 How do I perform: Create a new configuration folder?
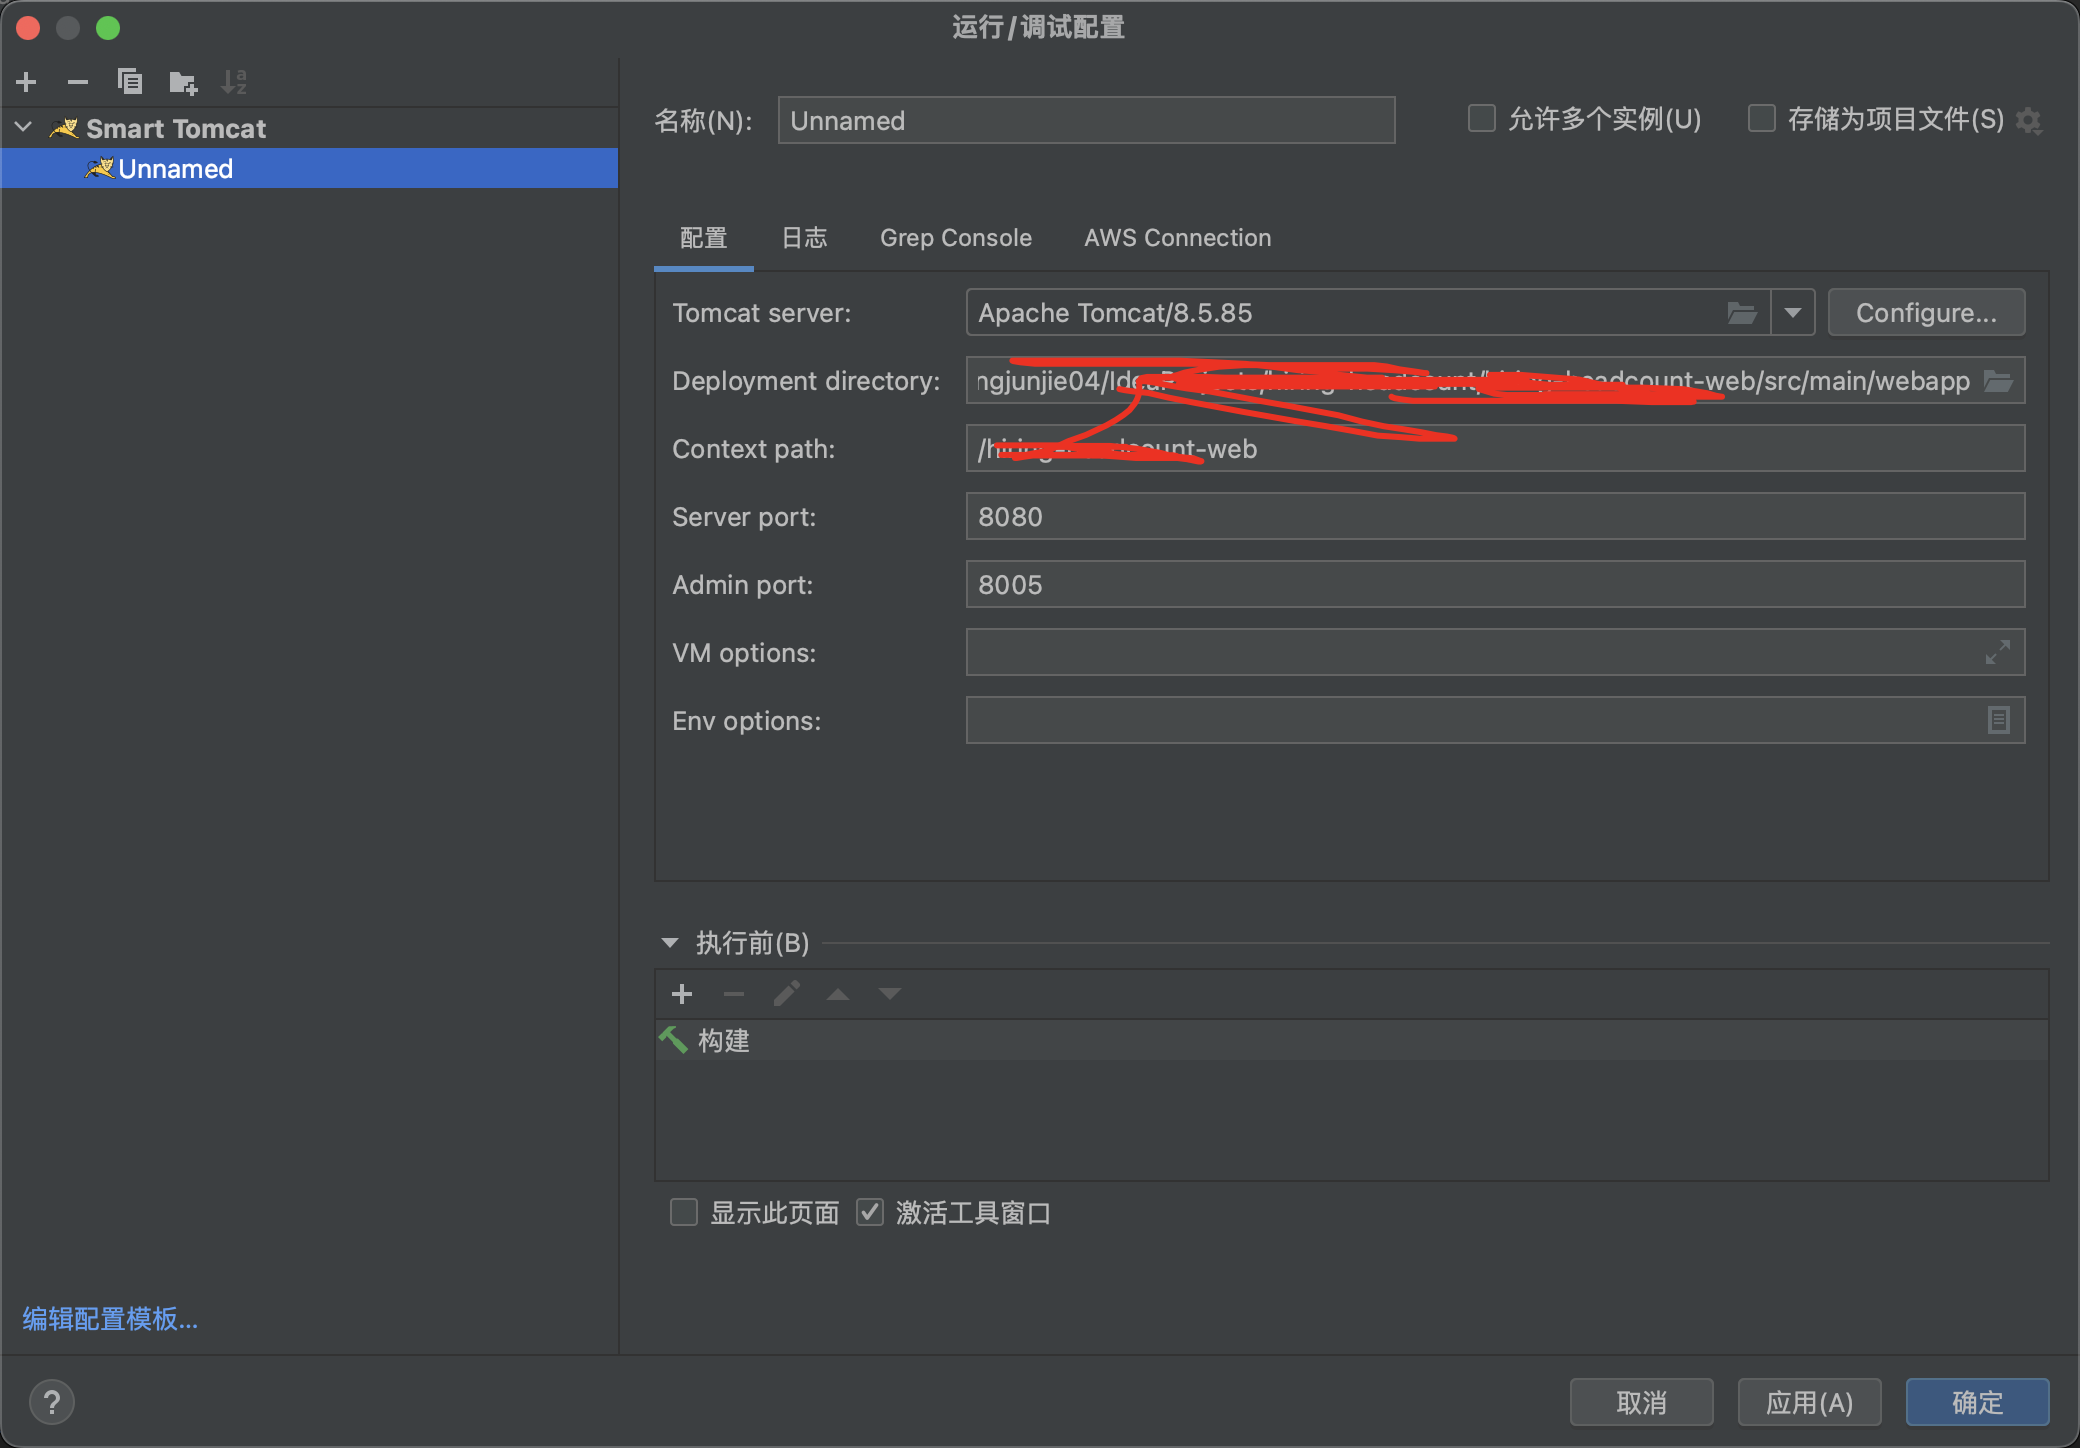tap(182, 82)
